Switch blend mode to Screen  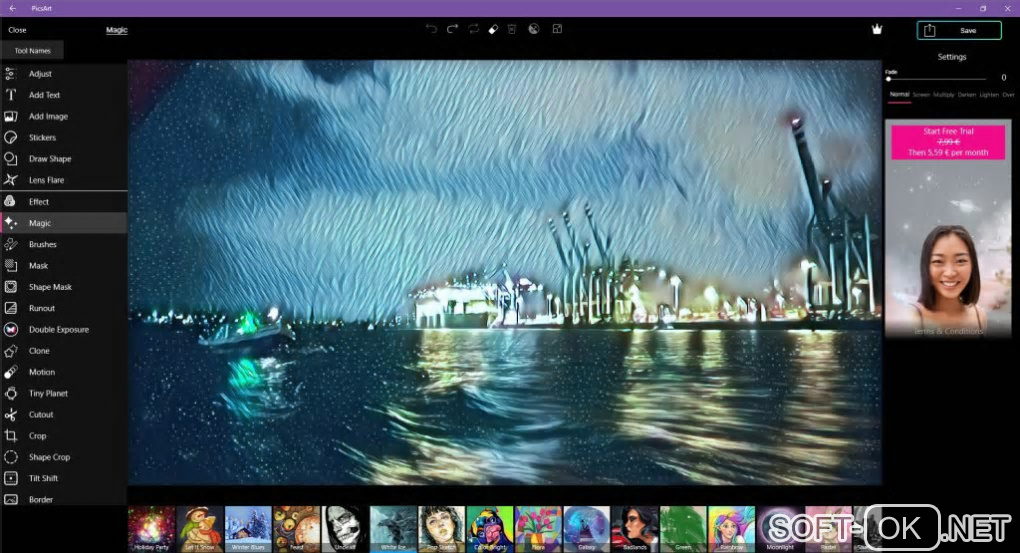coord(921,95)
